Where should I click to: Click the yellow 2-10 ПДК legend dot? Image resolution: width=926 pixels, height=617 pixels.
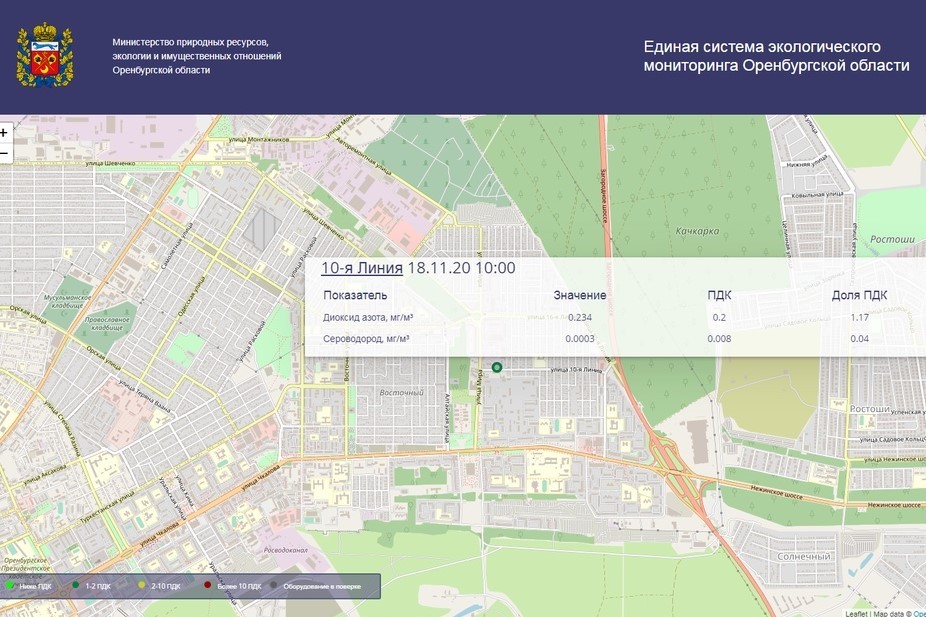(141, 586)
